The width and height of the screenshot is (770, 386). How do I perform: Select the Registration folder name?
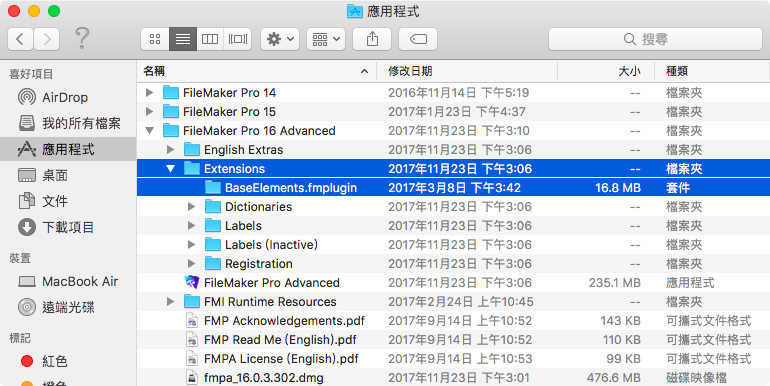258,264
